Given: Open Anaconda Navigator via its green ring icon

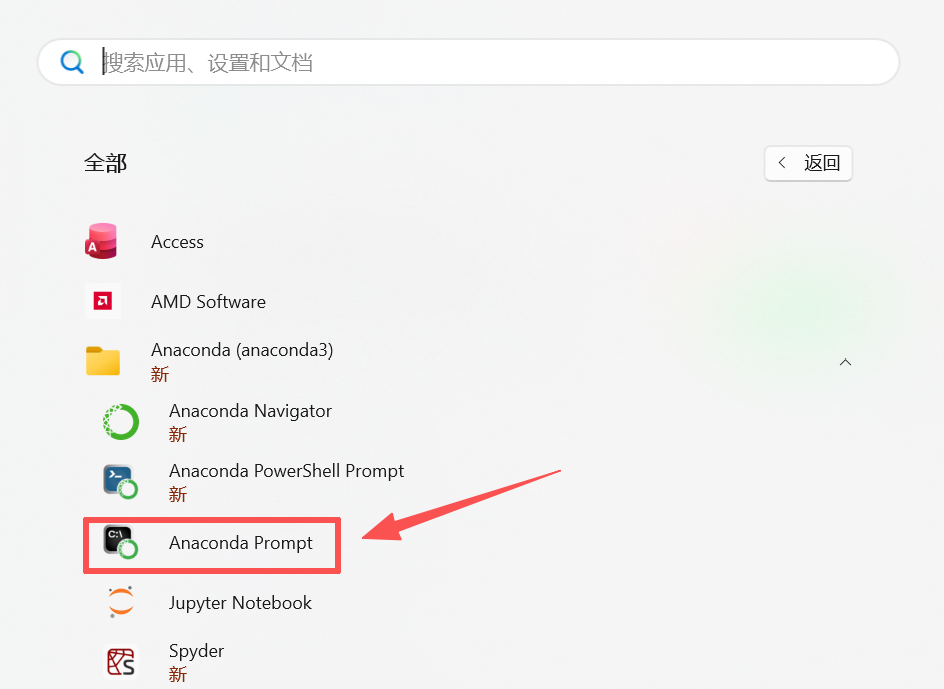Looking at the screenshot, I should 120,422.
